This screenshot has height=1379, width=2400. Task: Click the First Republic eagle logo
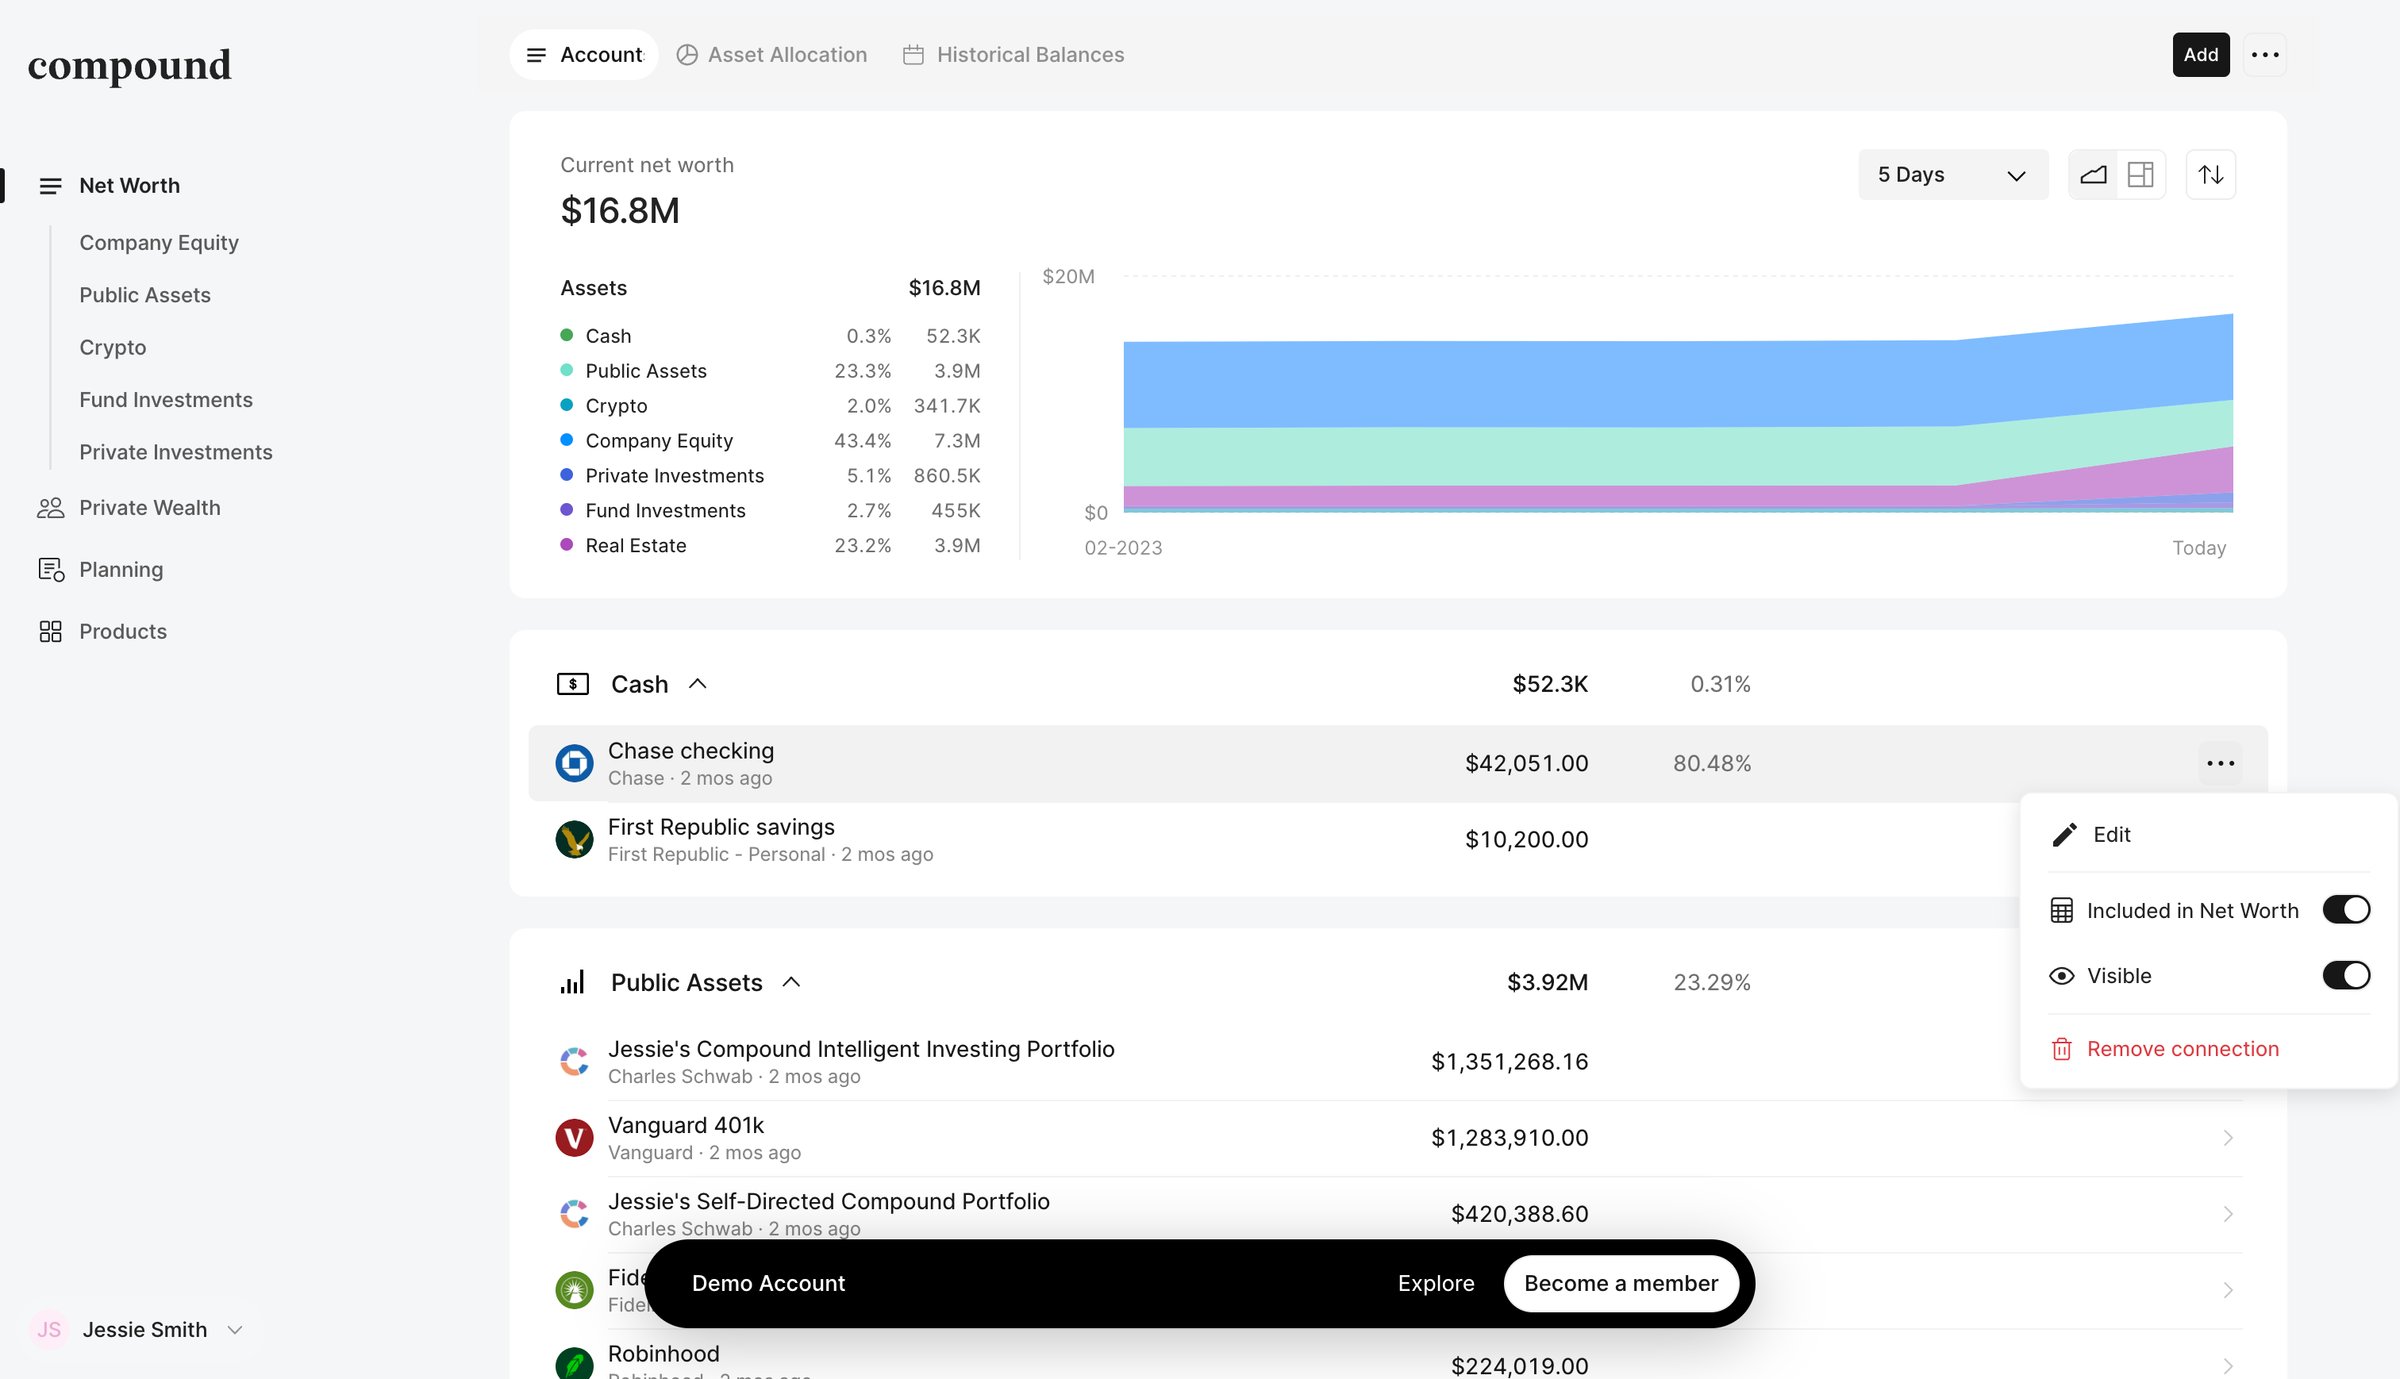[574, 840]
